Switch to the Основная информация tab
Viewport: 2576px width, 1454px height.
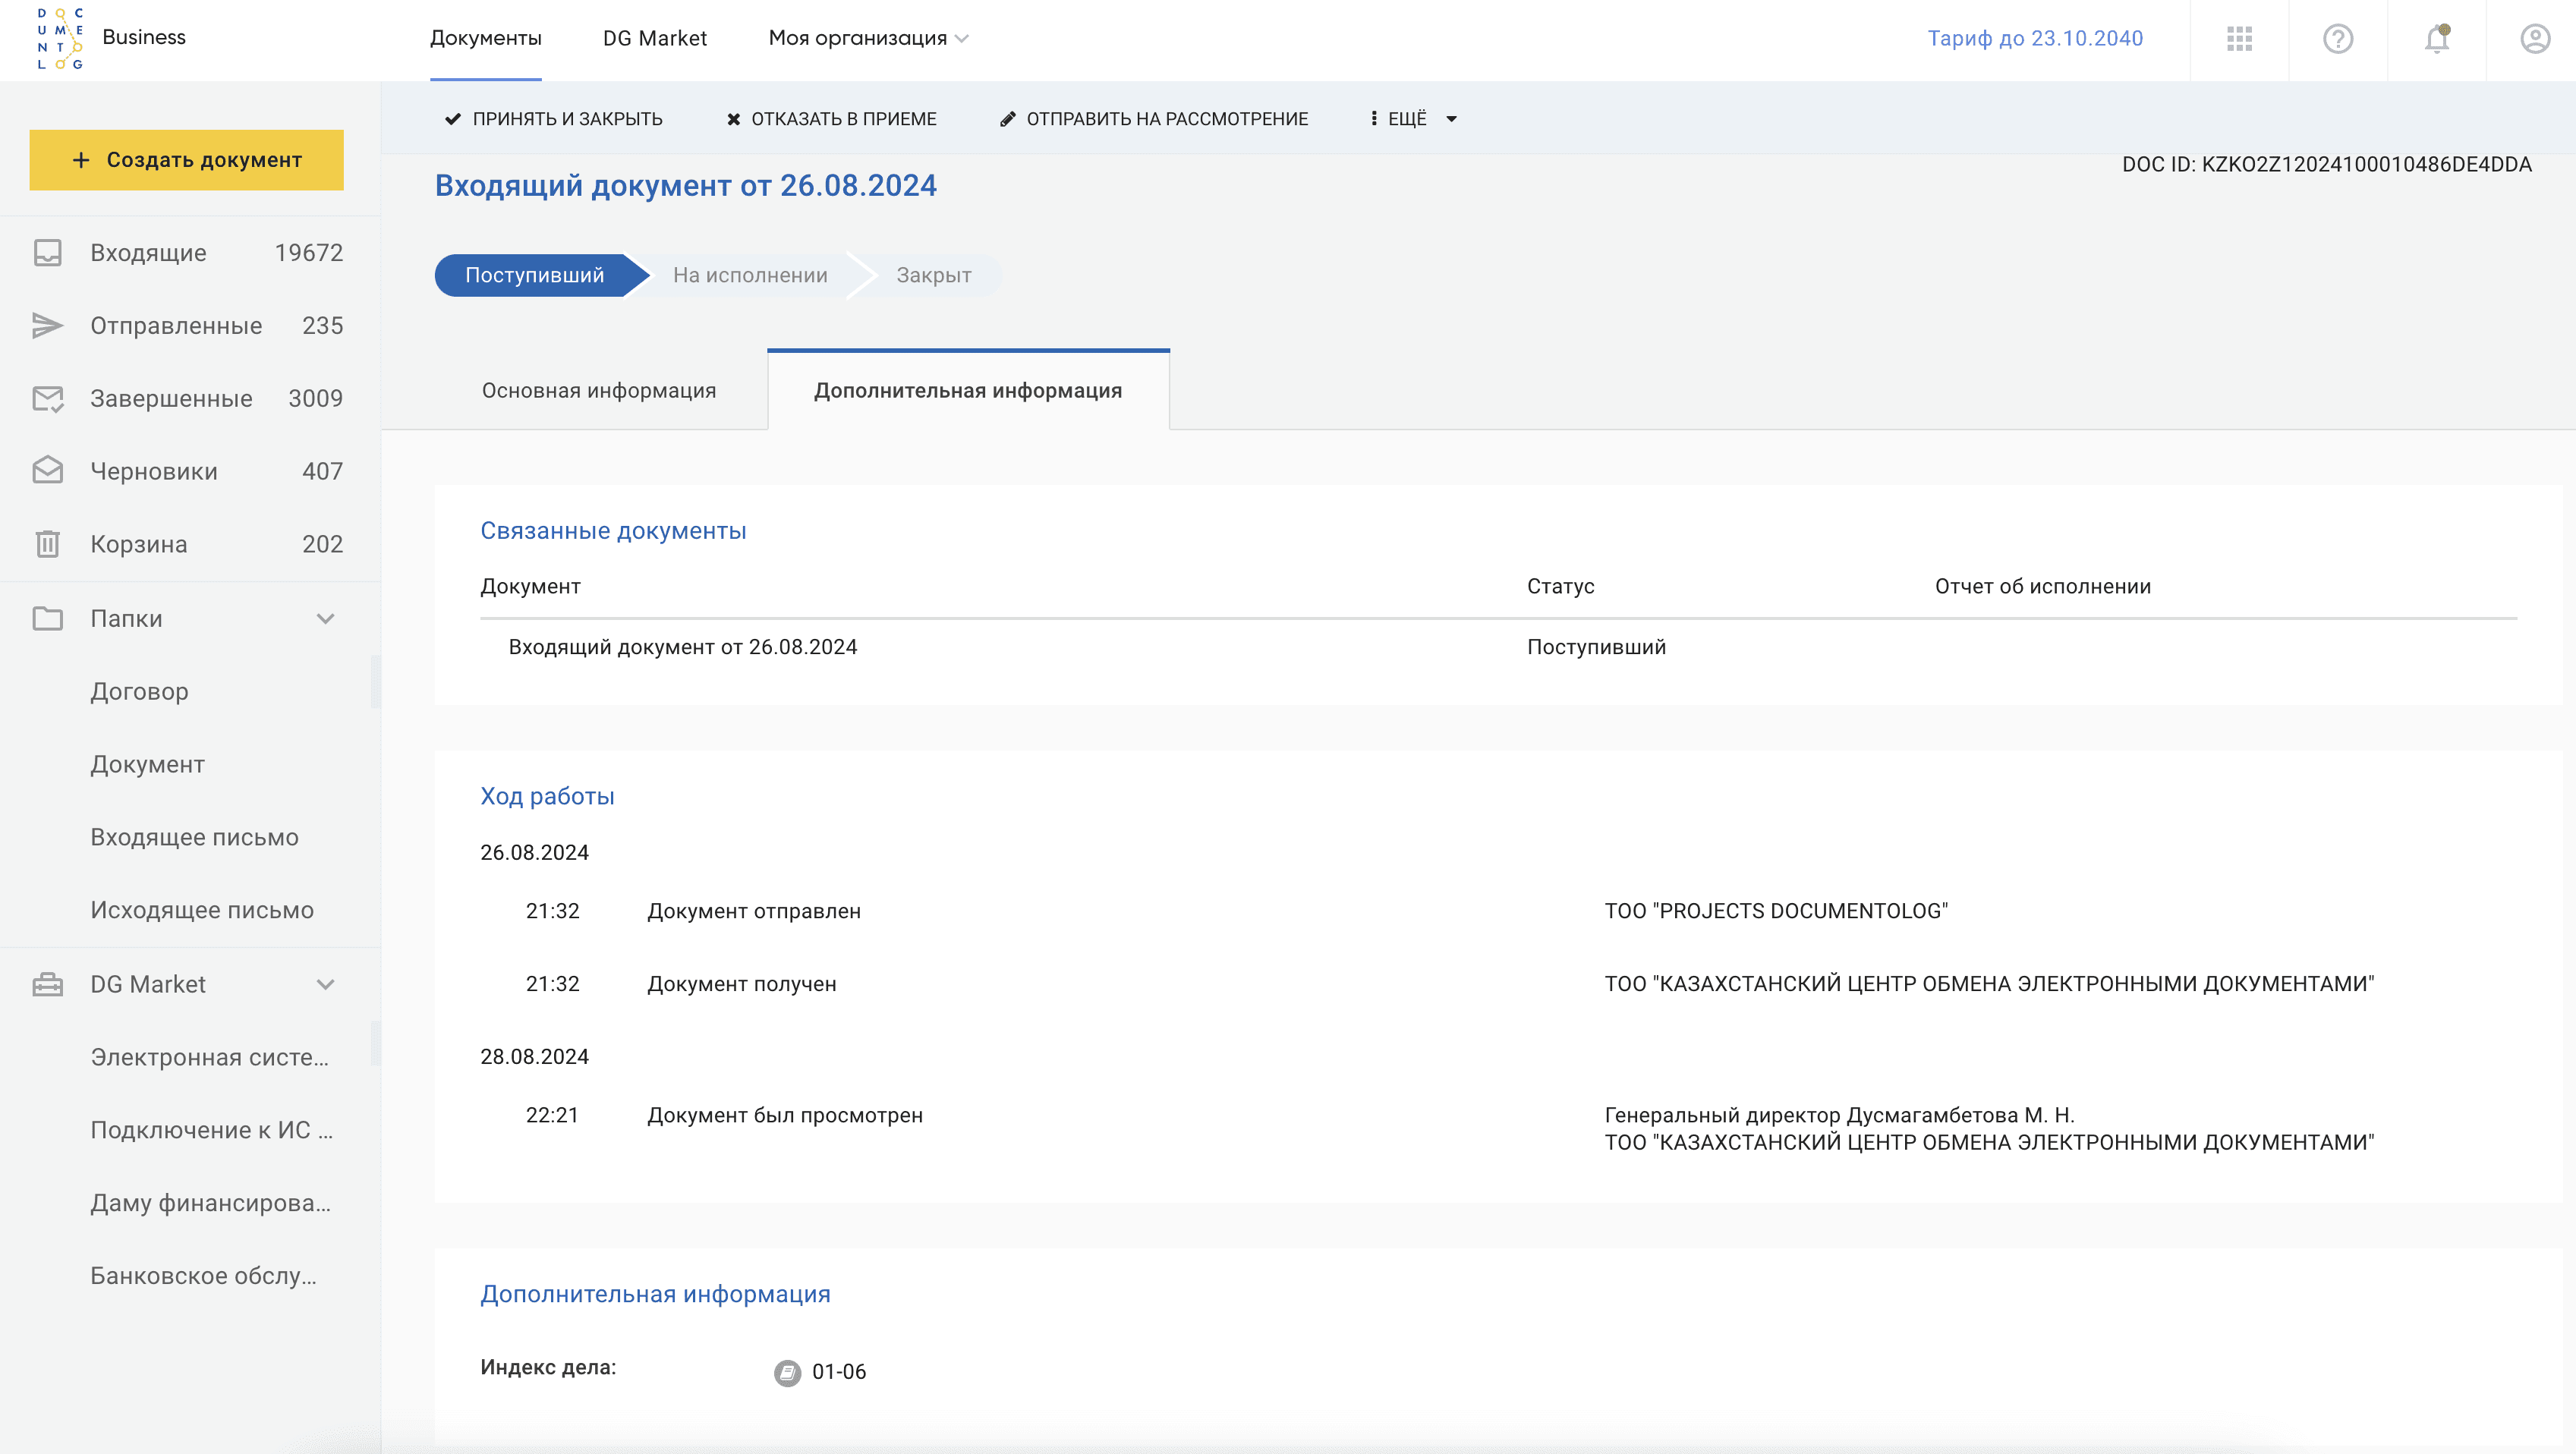(x=599, y=391)
